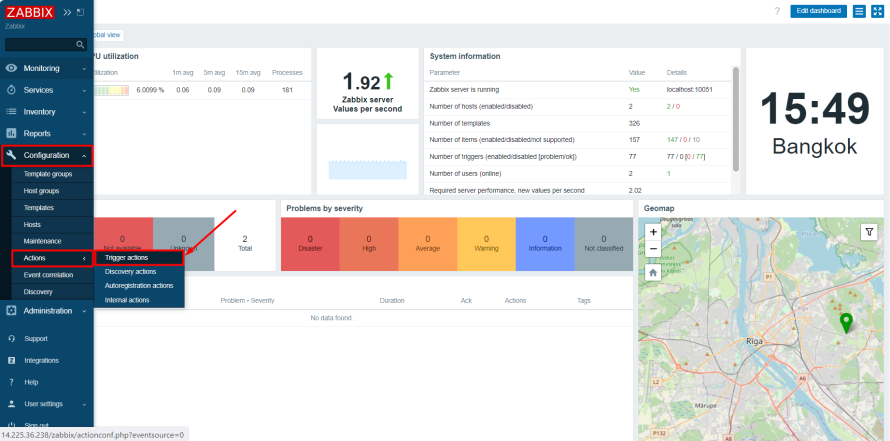
Task: Click the Integrations link
Action: click(x=41, y=360)
